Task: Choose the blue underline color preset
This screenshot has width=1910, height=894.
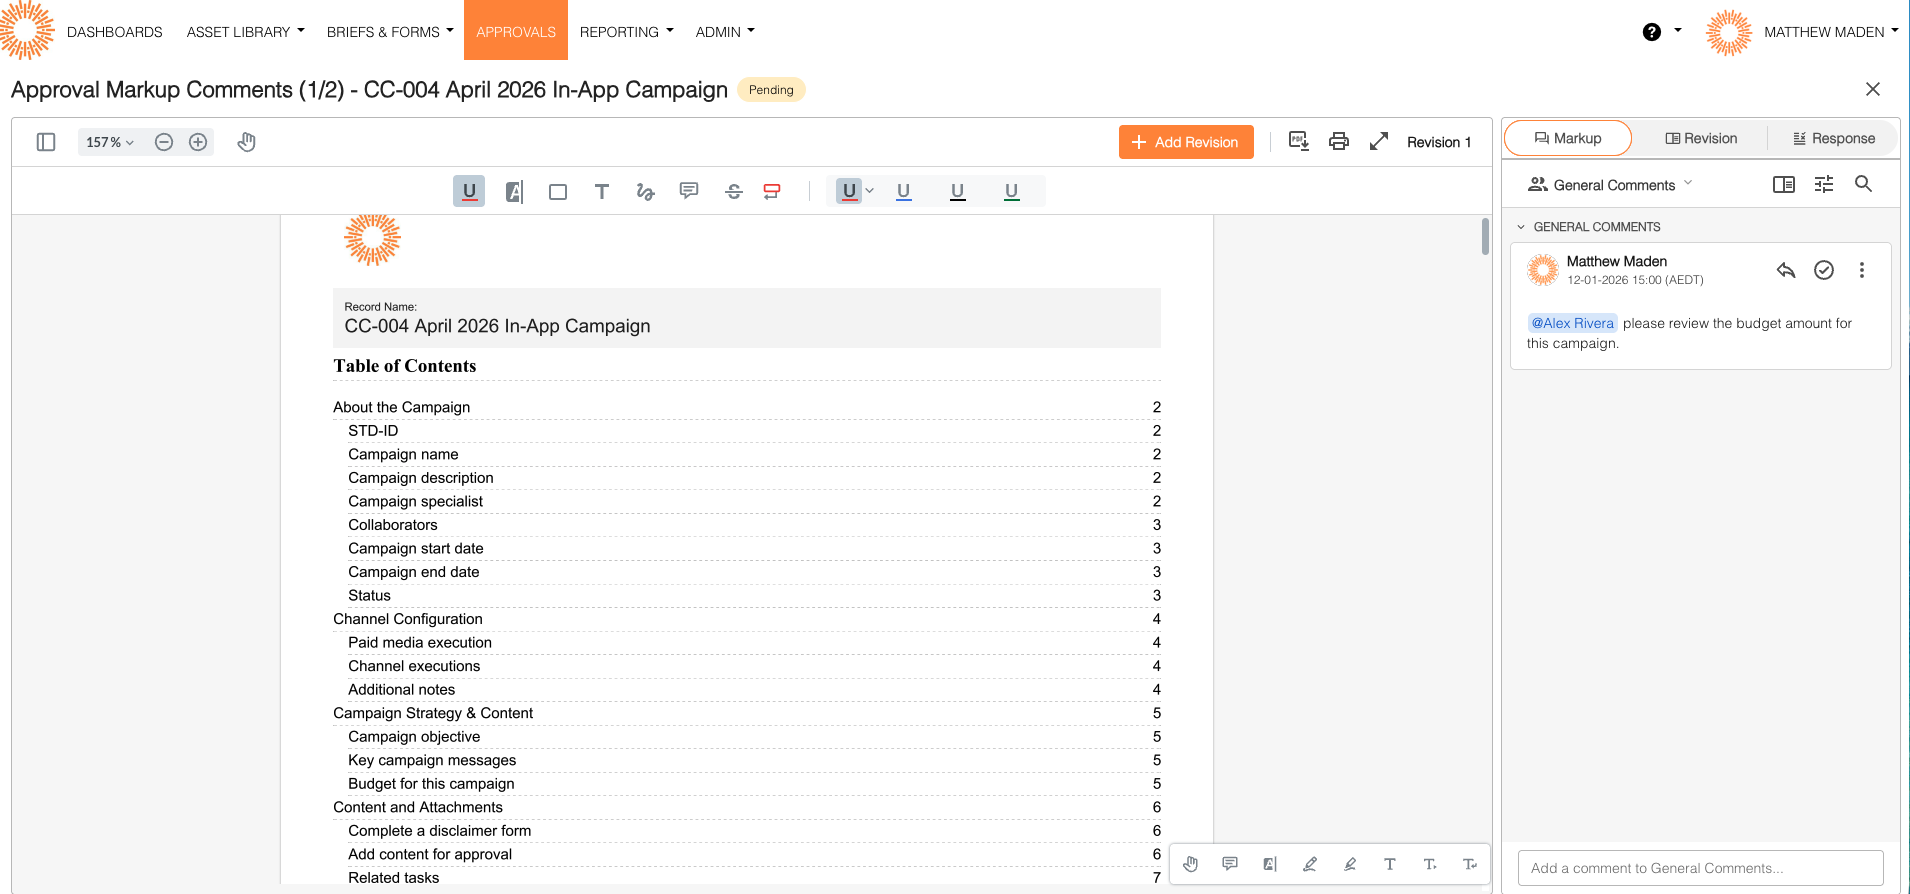Action: pyautogui.click(x=903, y=192)
